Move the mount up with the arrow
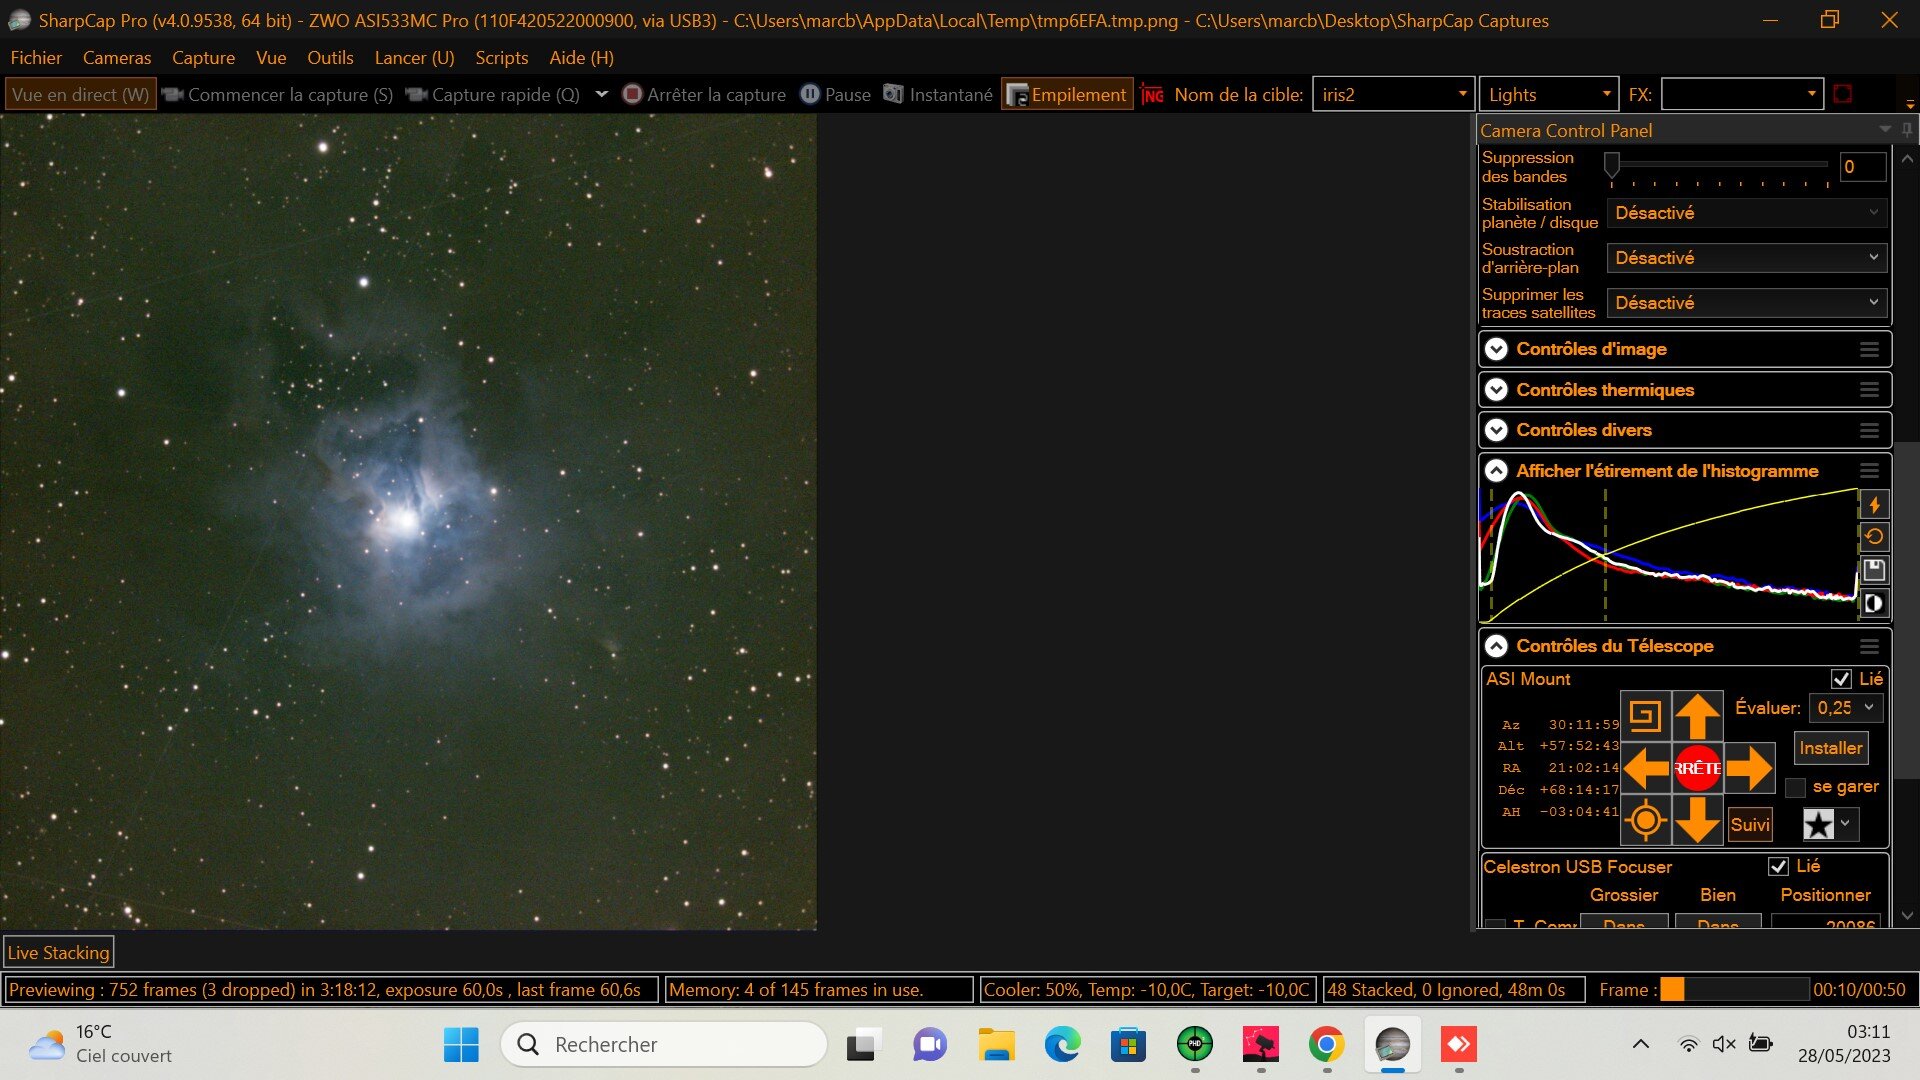 click(x=1697, y=716)
